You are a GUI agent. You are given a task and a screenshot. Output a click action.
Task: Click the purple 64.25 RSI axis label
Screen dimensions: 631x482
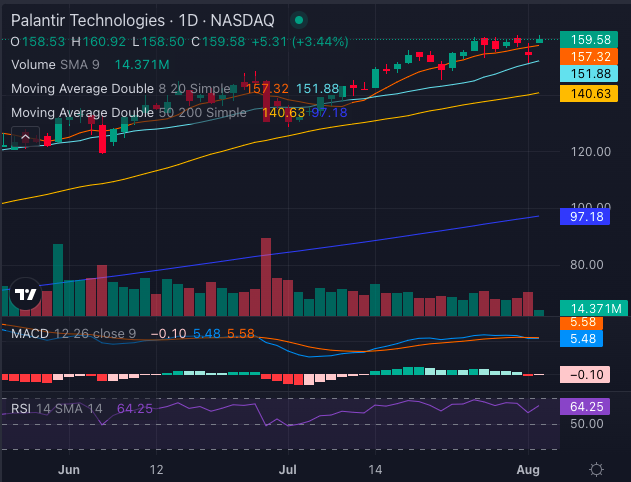(585, 407)
